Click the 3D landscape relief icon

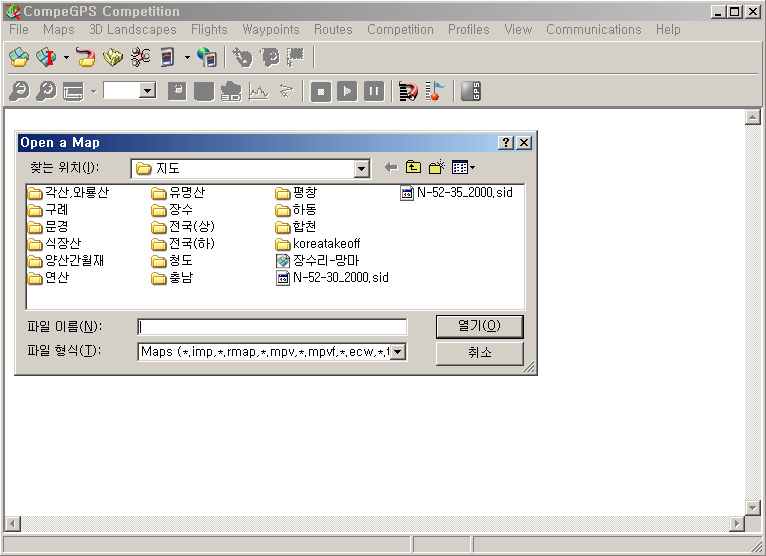113,57
